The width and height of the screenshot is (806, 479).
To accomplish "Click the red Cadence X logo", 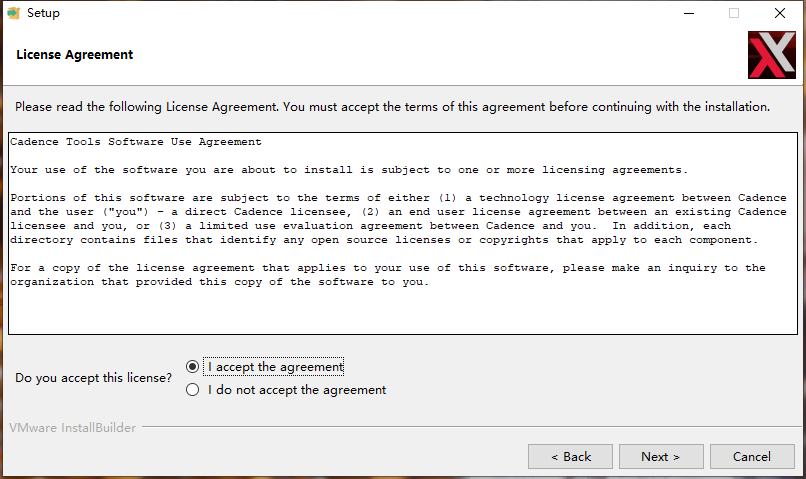I will coord(771,54).
